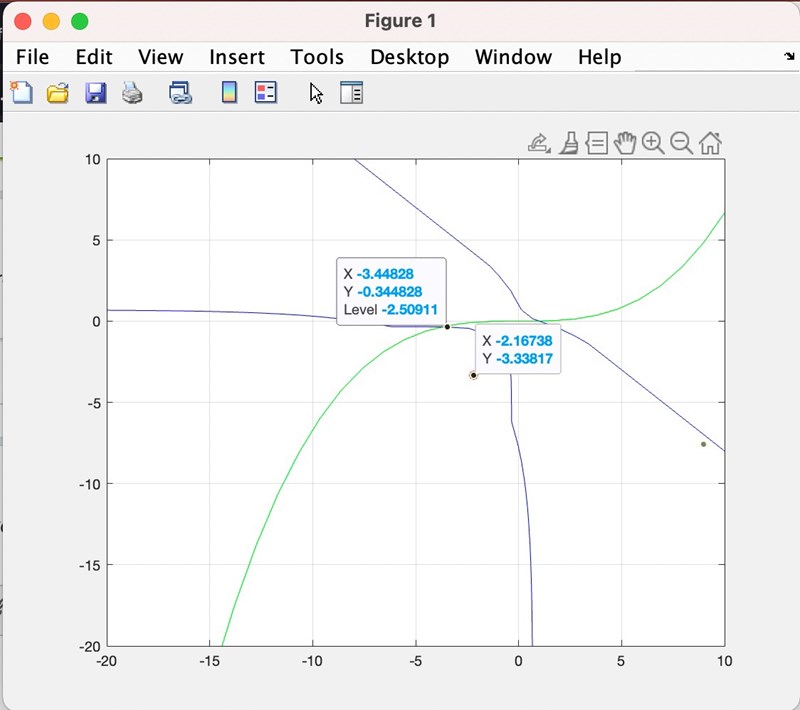
Task: Zoom out of the axes
Action: point(681,143)
